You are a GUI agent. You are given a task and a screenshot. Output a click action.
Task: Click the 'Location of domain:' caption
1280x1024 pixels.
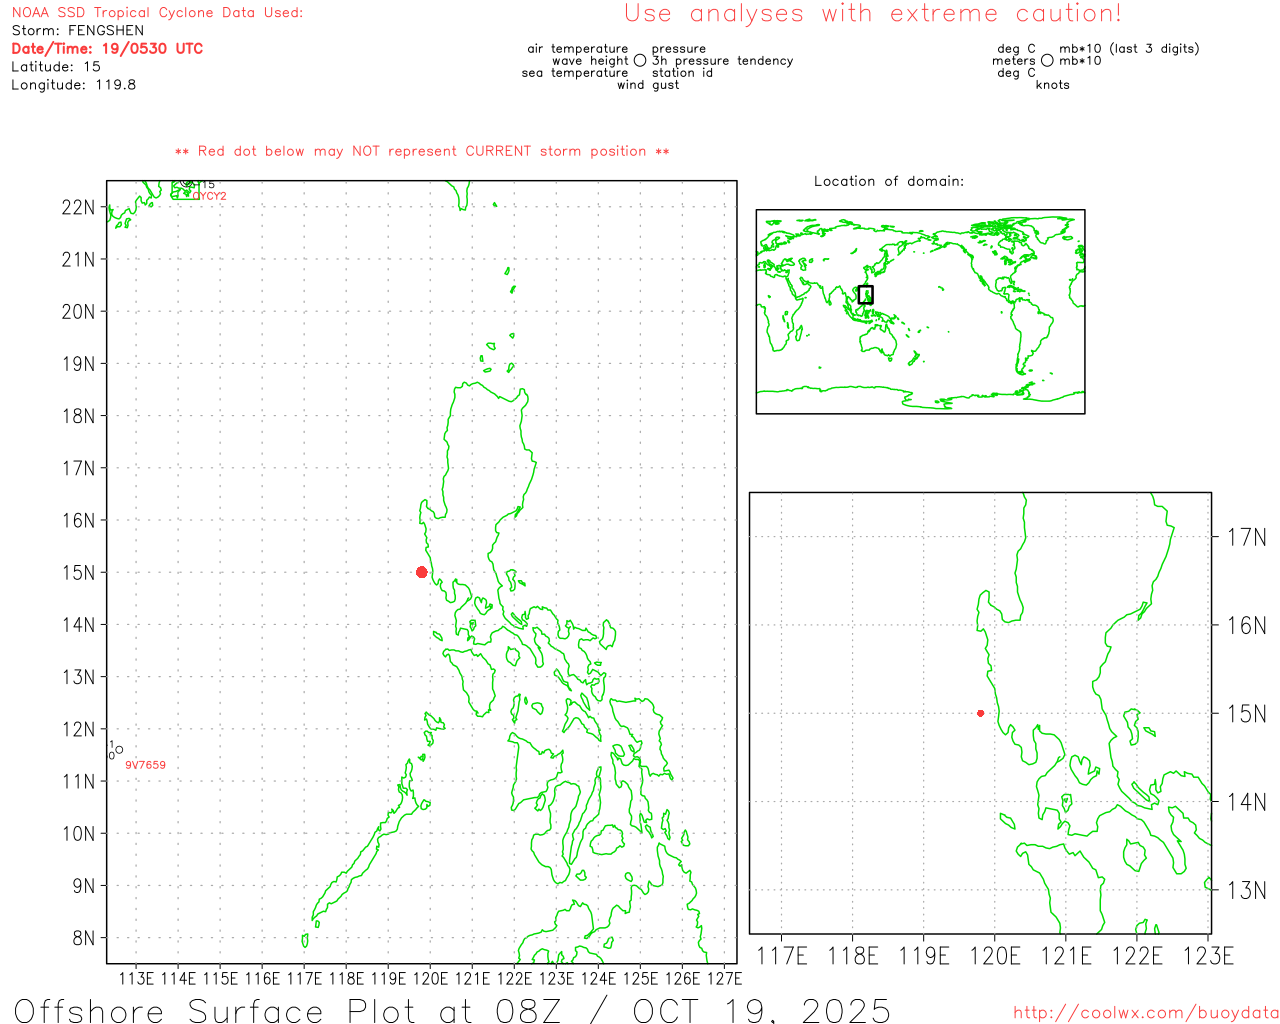pyautogui.click(x=888, y=181)
